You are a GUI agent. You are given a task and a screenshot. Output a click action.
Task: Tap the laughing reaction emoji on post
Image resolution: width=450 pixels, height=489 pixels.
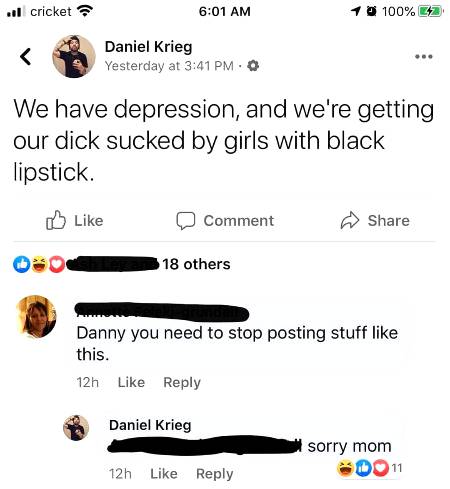[40, 264]
